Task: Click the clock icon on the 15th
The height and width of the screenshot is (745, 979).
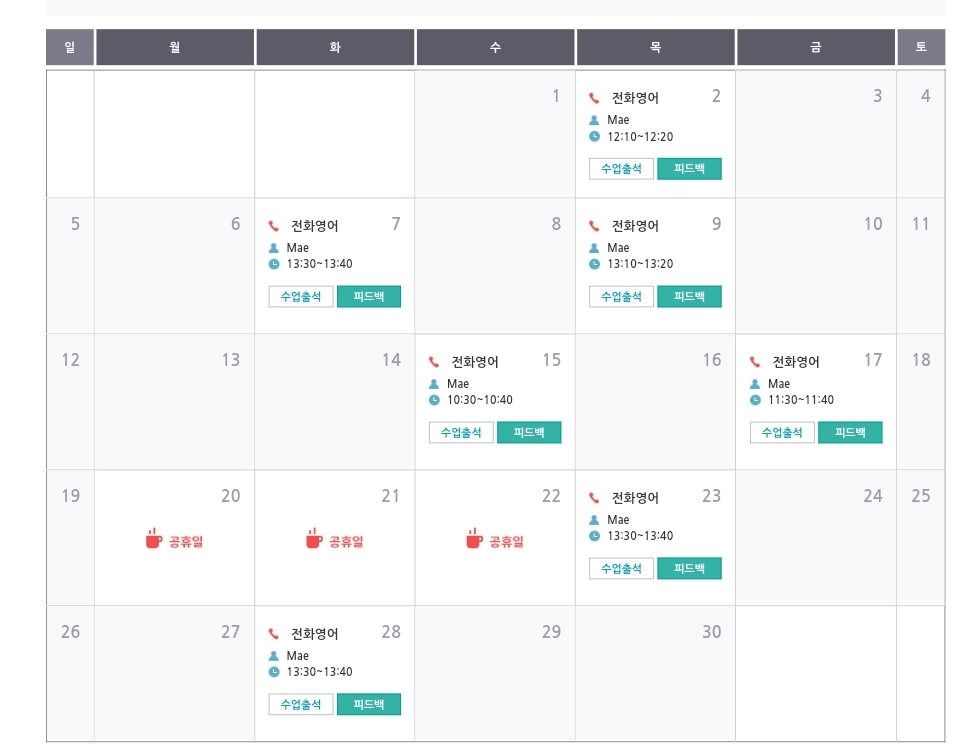Action: pyautogui.click(x=434, y=400)
